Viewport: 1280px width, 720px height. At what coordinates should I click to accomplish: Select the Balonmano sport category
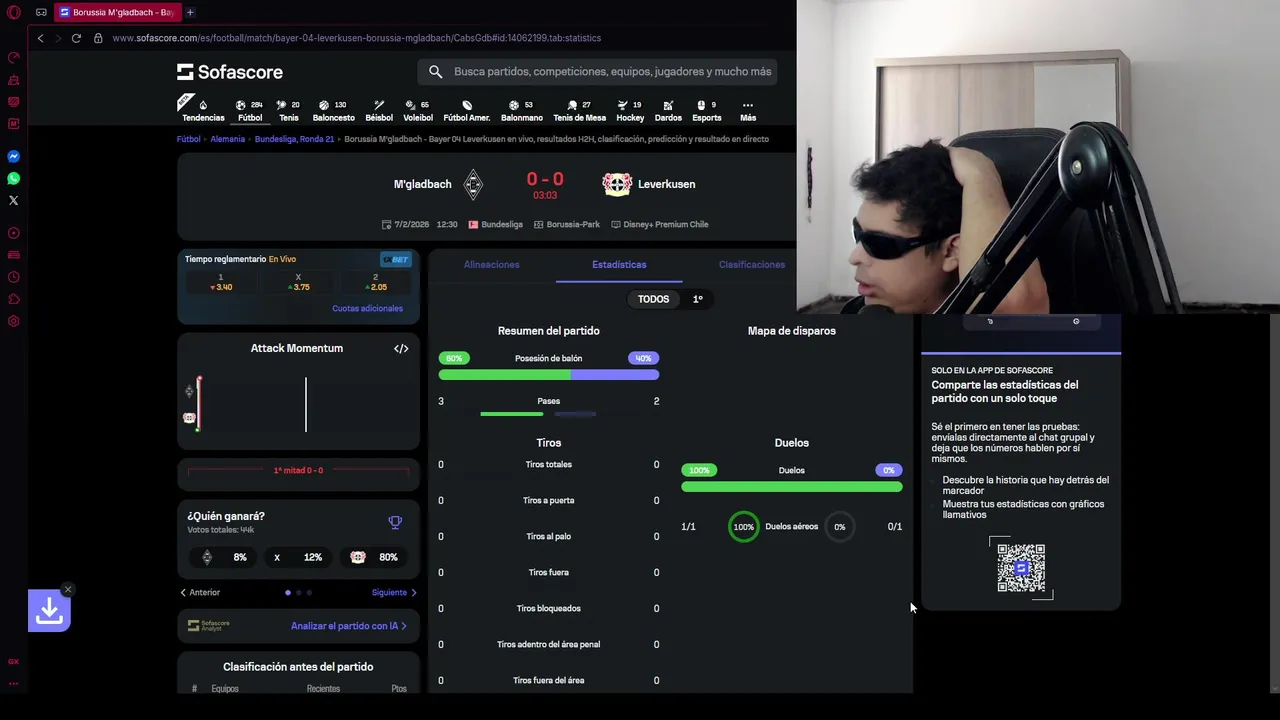[521, 110]
